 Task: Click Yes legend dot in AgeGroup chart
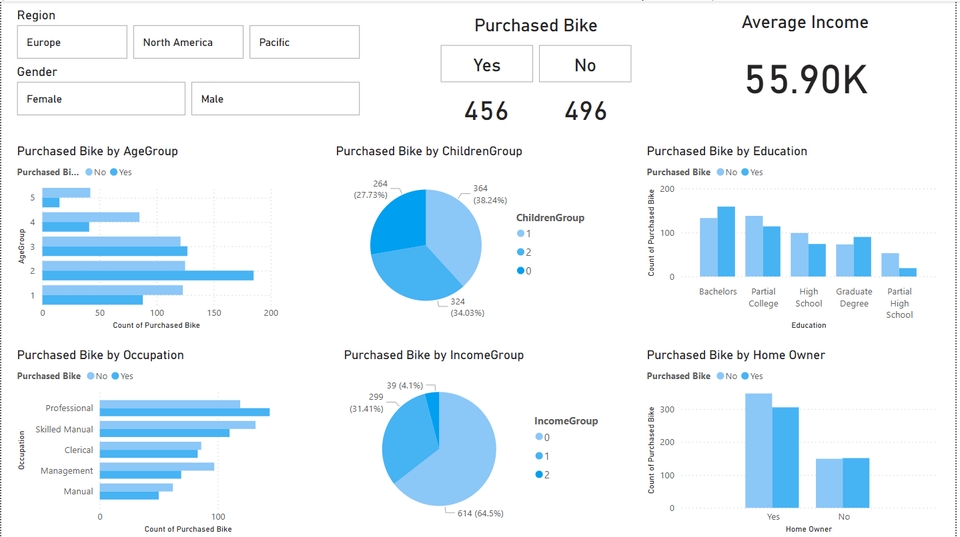click(x=114, y=173)
